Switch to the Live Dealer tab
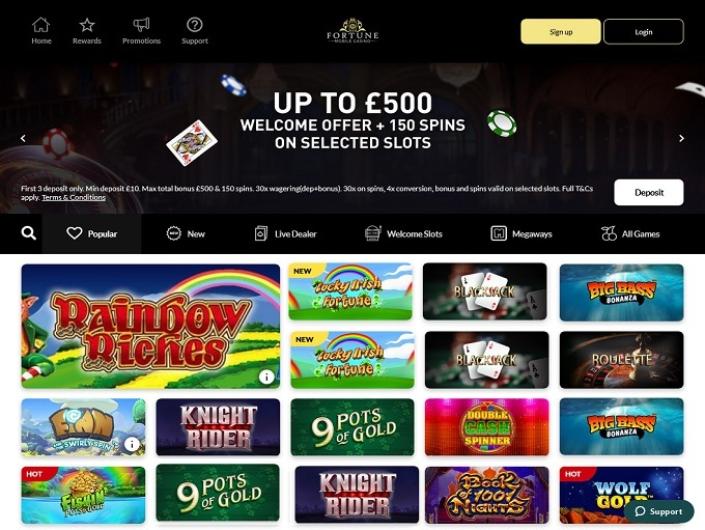 [x=285, y=234]
